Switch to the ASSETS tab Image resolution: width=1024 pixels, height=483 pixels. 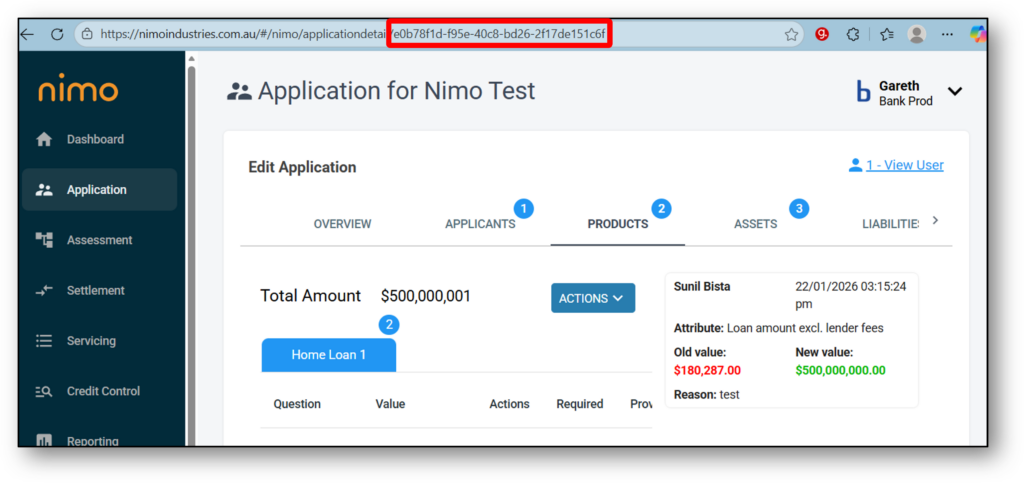755,224
